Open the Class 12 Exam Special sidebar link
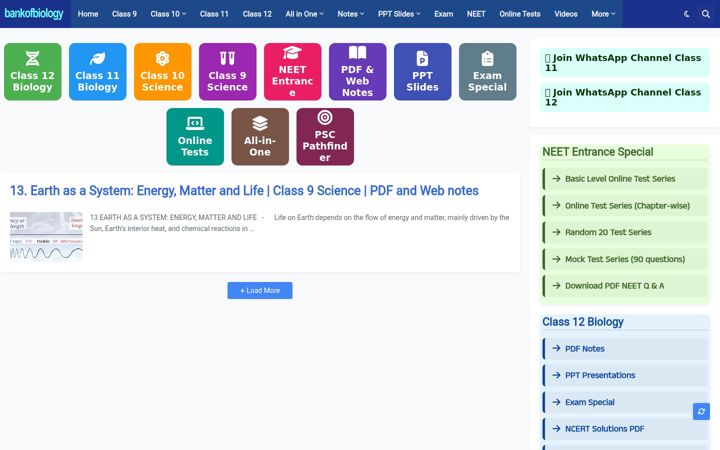The width and height of the screenshot is (720, 450). coord(624,402)
